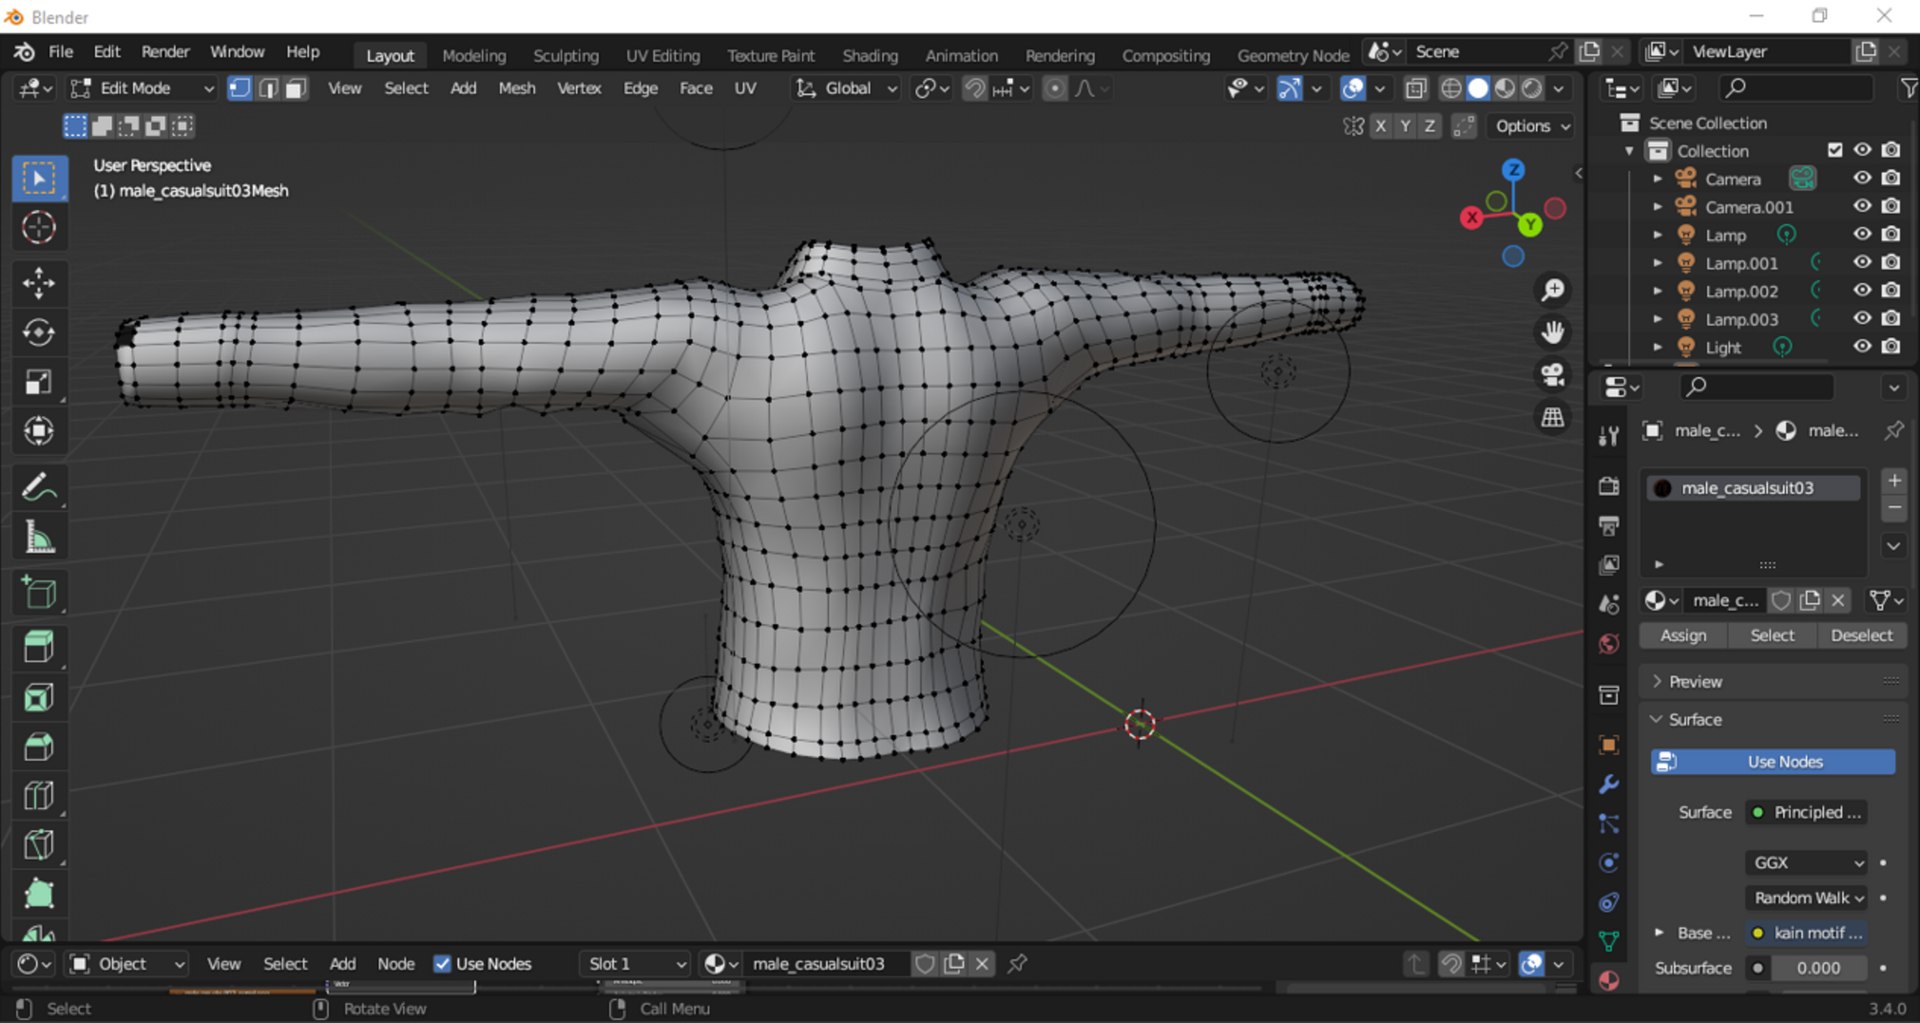This screenshot has width=1920, height=1023.
Task: Expand the Preview panel
Action: pyautogui.click(x=1695, y=682)
